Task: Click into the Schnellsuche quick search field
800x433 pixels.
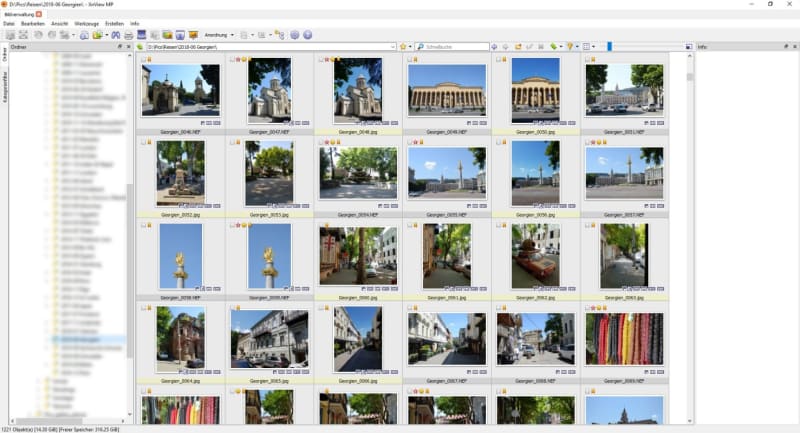Action: tap(452, 47)
